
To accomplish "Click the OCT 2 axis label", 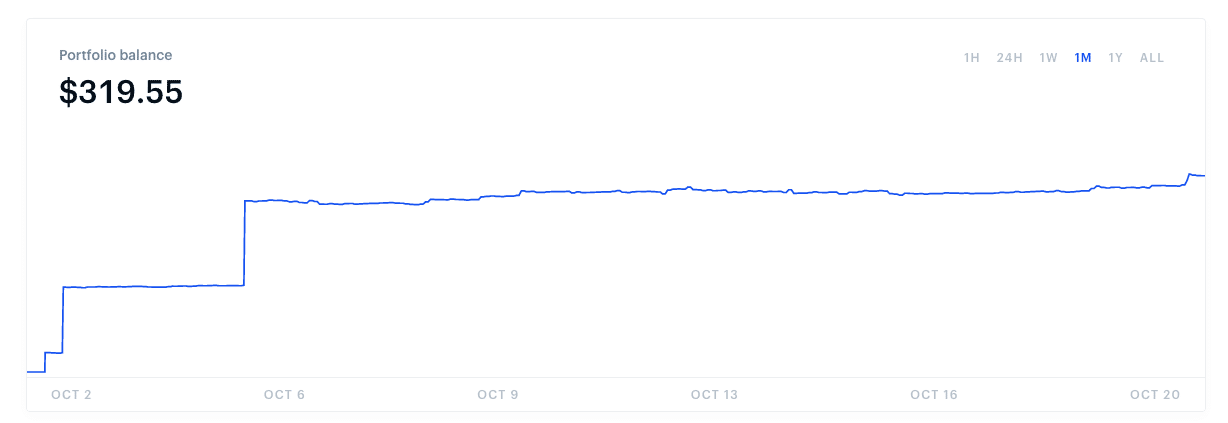I will click(x=71, y=395).
